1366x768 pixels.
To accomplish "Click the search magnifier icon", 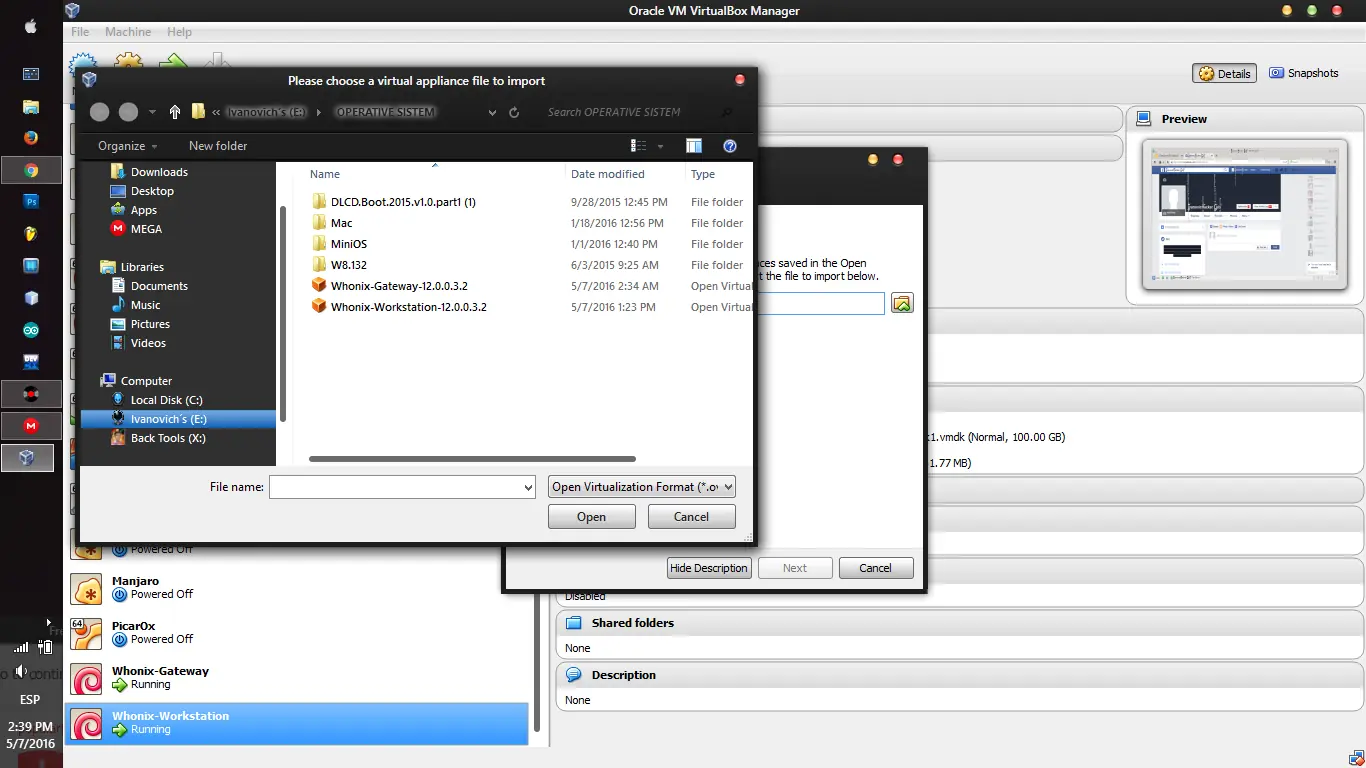I will pyautogui.click(x=727, y=112).
